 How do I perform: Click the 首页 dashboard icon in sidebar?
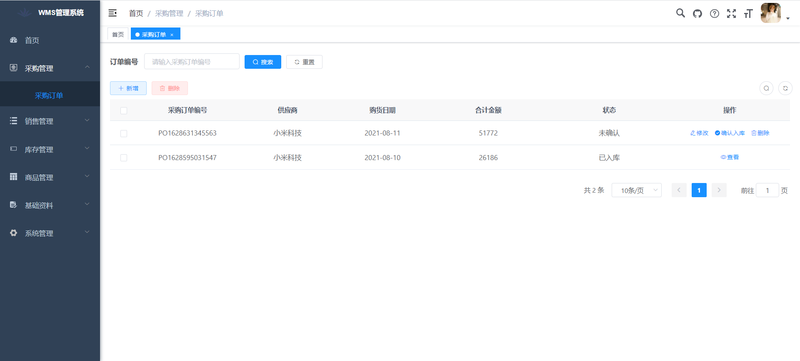(x=14, y=40)
